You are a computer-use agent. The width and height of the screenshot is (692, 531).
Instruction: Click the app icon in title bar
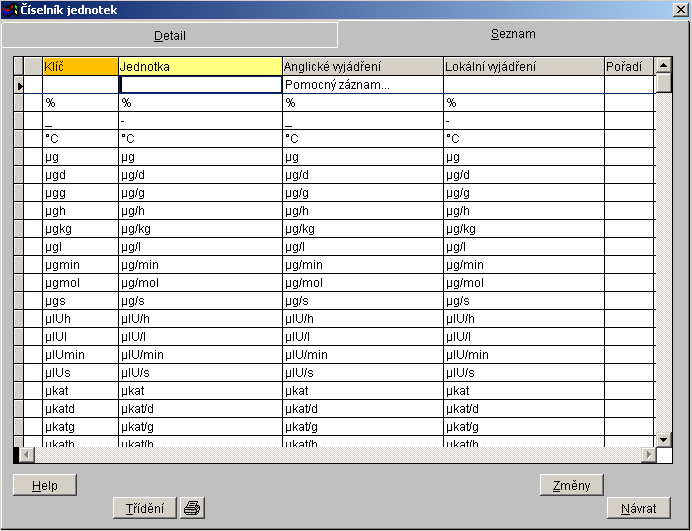tap(10, 10)
